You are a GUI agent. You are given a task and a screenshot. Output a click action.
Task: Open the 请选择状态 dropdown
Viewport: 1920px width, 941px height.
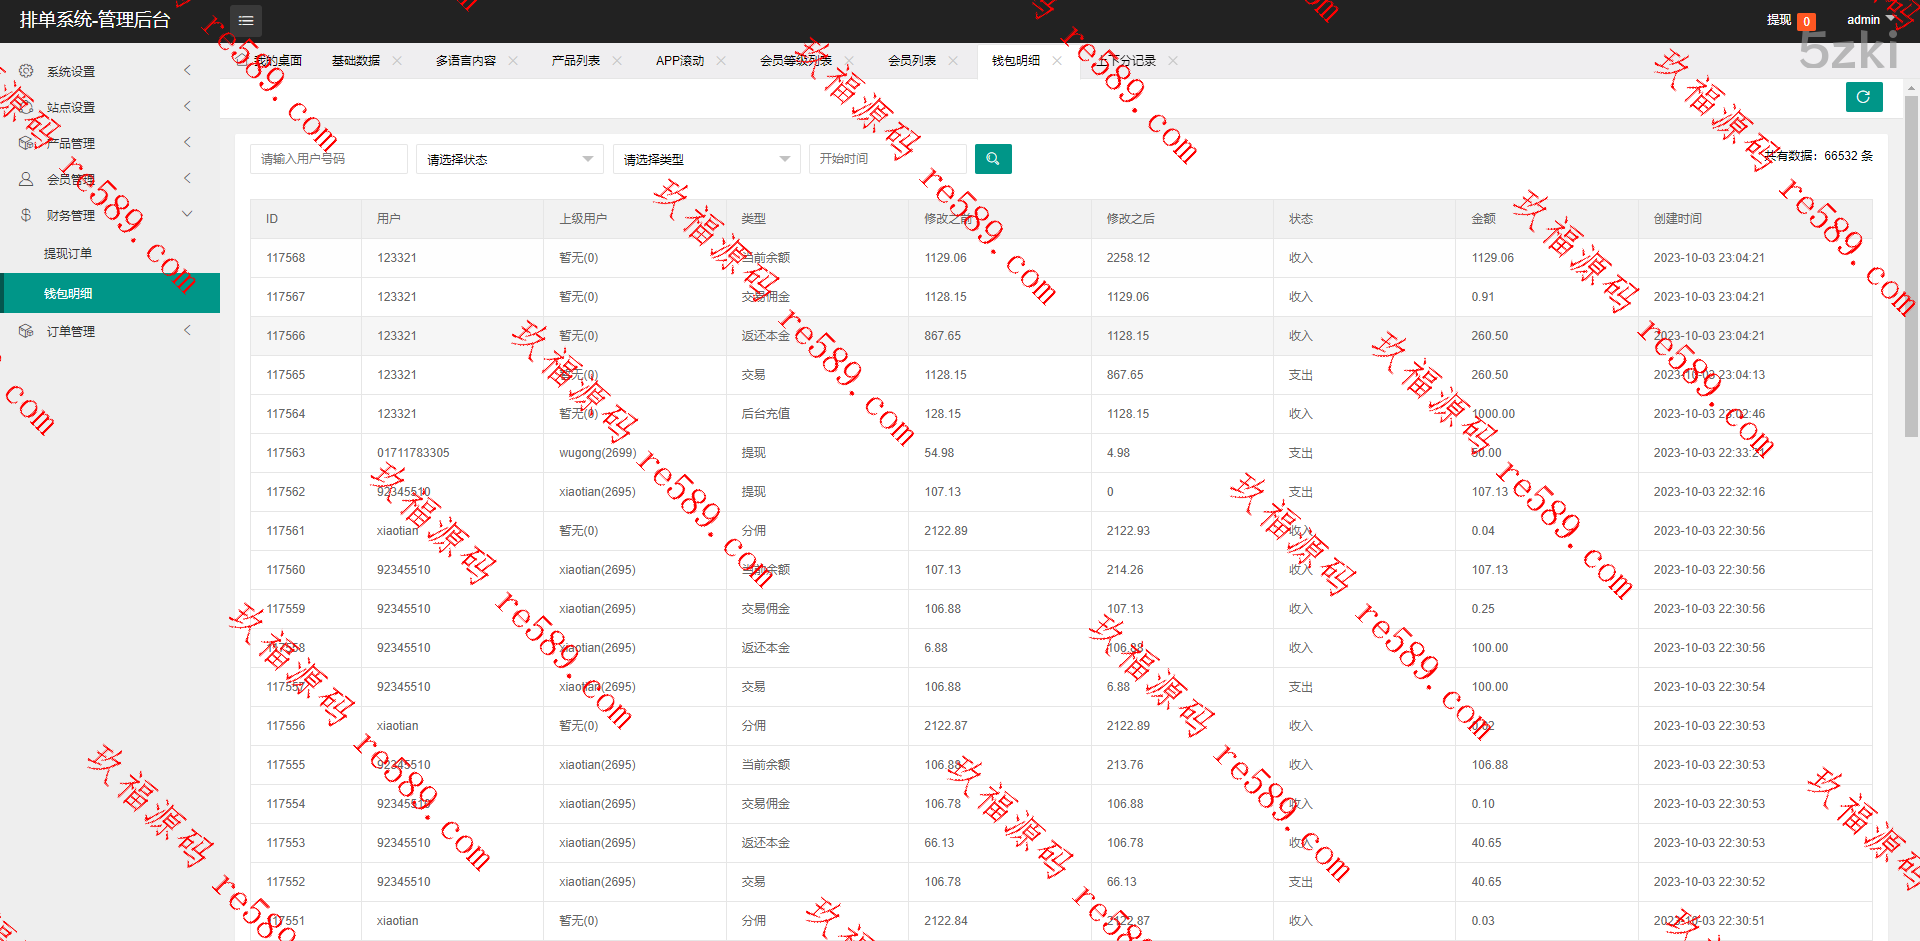(509, 159)
